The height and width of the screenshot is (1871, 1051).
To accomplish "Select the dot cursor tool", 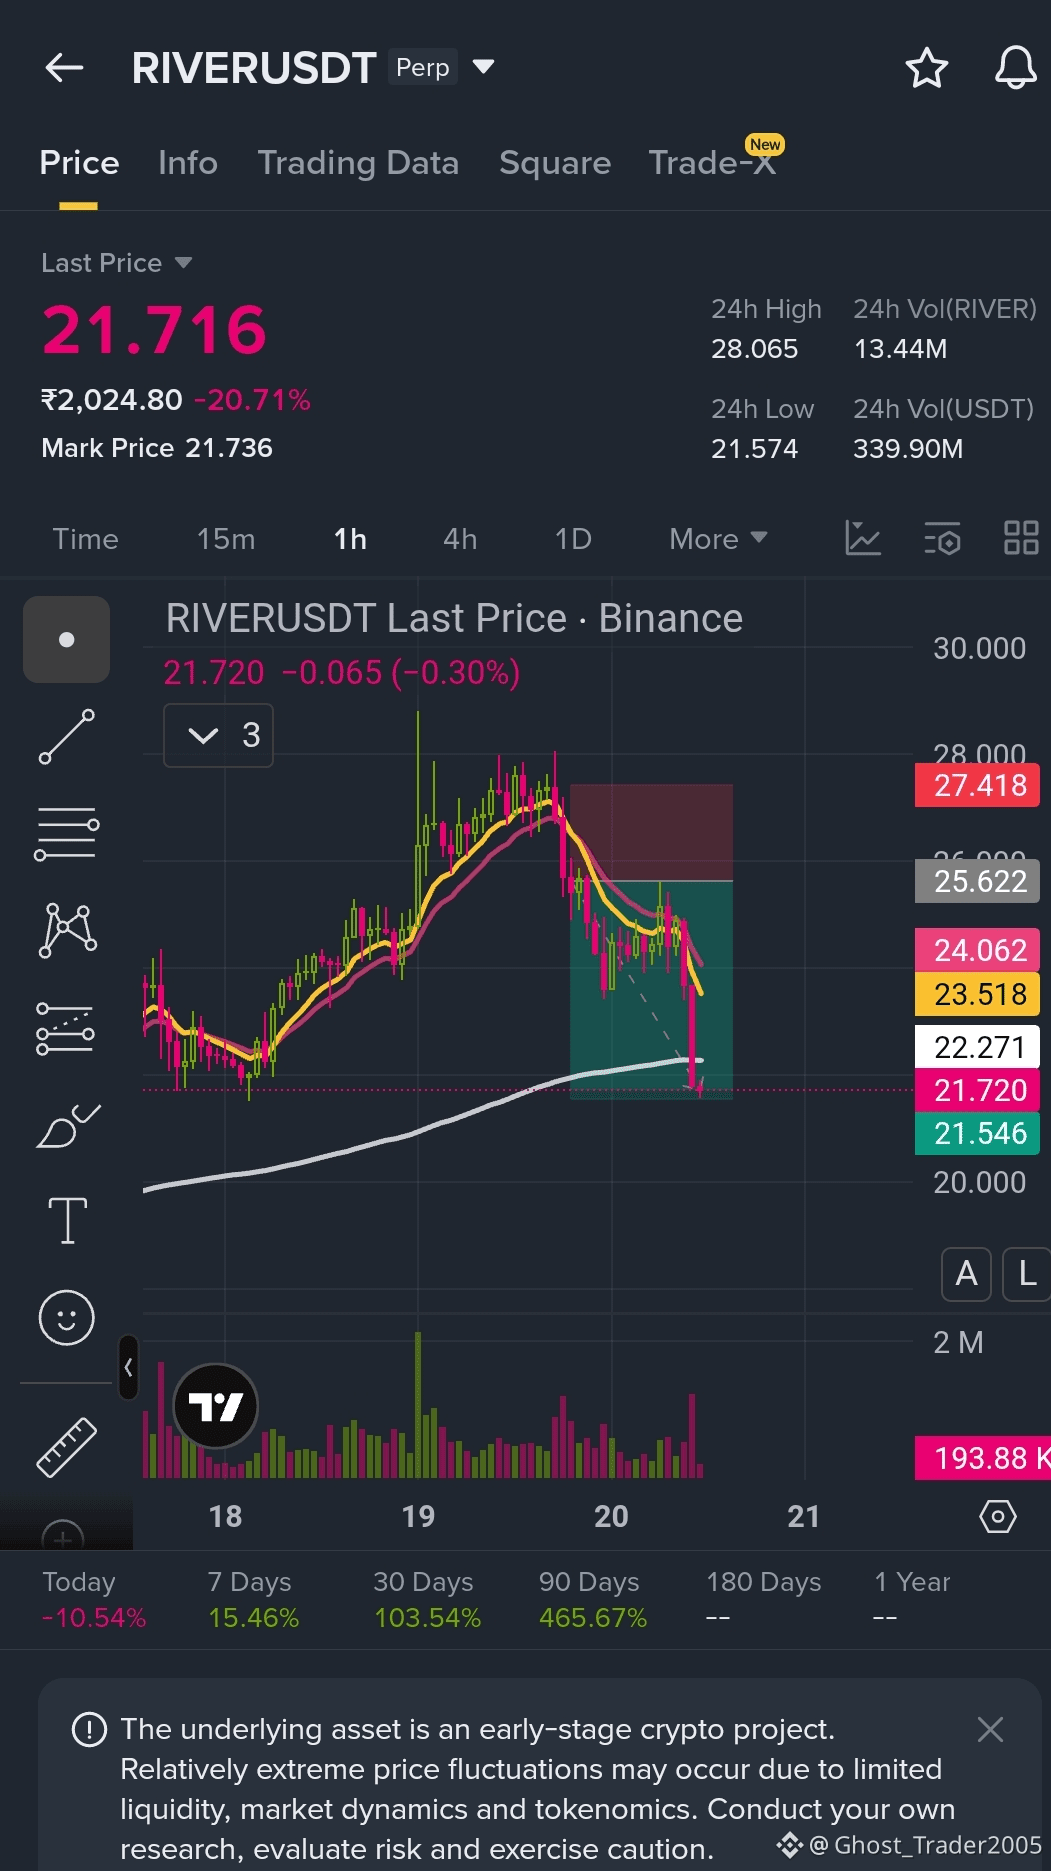I will pyautogui.click(x=66, y=640).
